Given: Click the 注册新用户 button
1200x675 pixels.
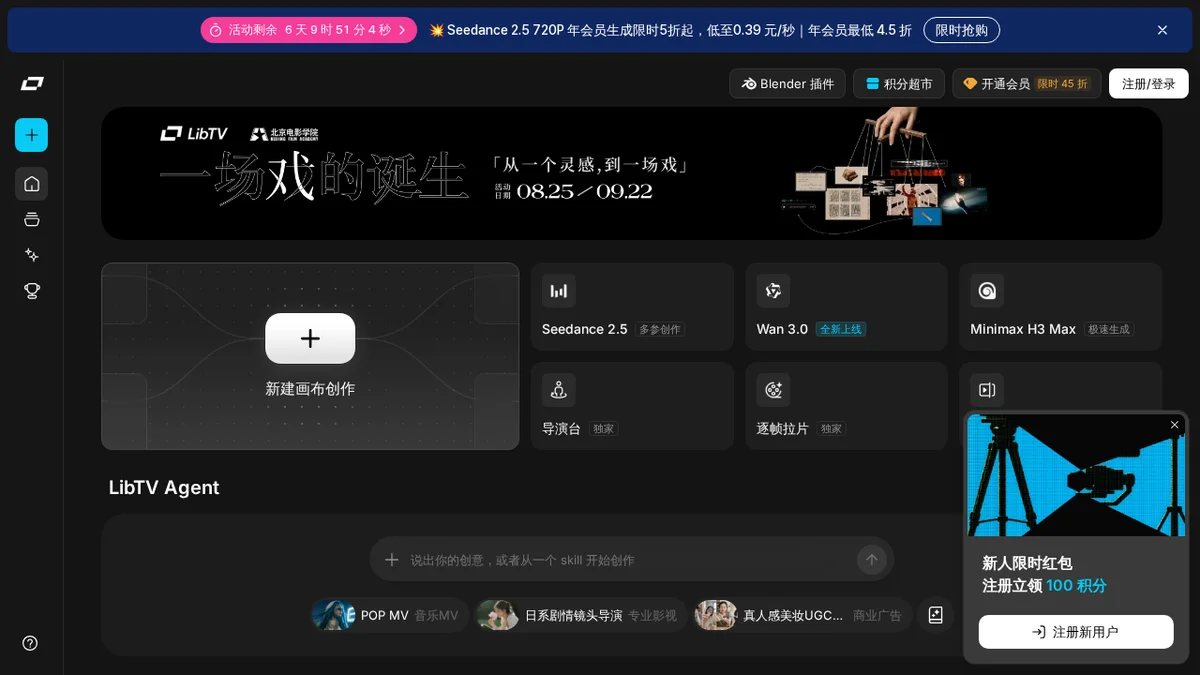Looking at the screenshot, I should (x=1076, y=632).
